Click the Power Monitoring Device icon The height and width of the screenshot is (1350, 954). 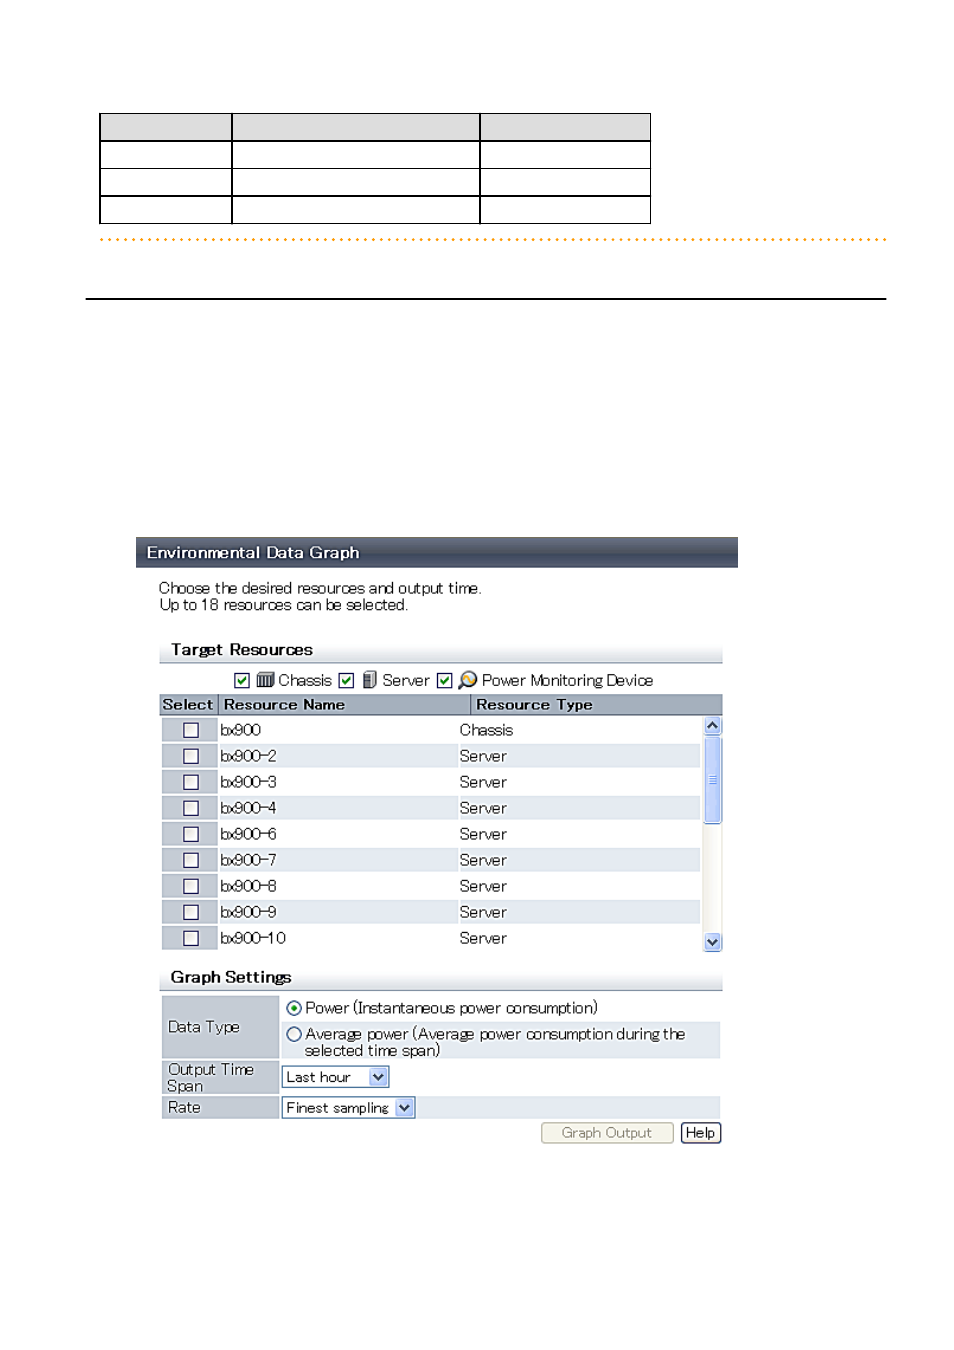(x=468, y=680)
